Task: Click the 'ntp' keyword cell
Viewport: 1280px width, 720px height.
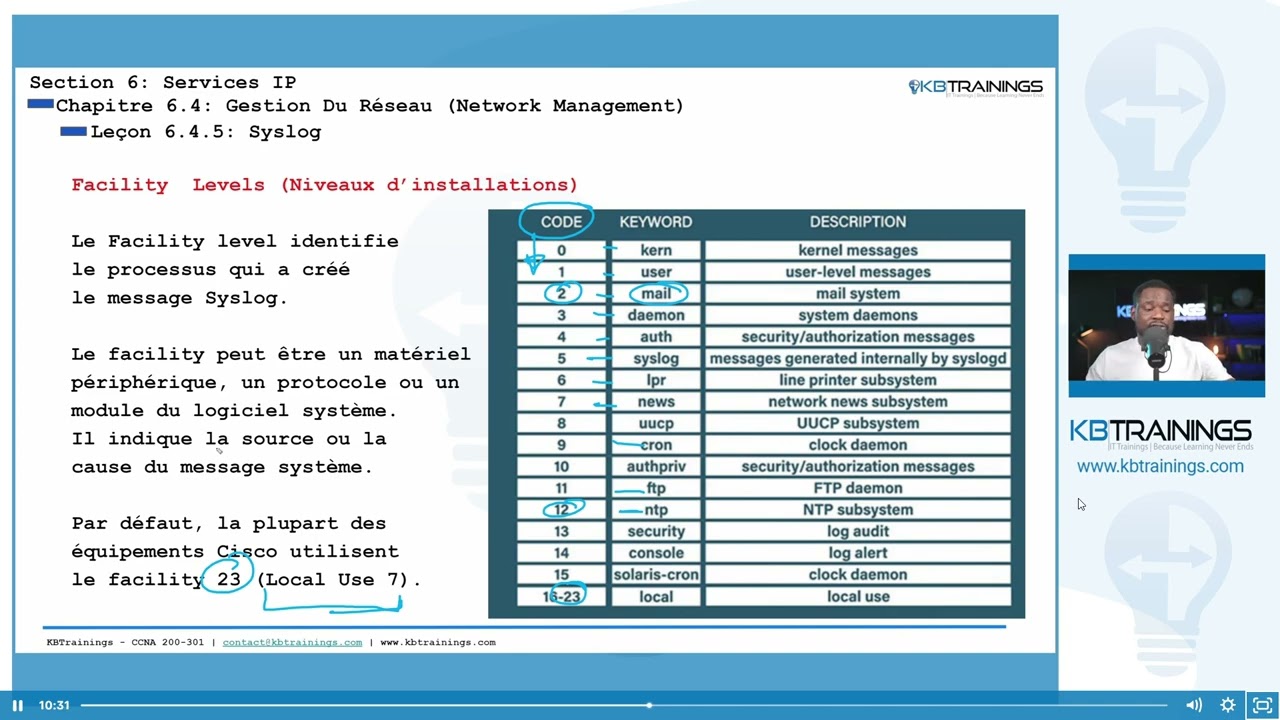Action: tap(656, 510)
